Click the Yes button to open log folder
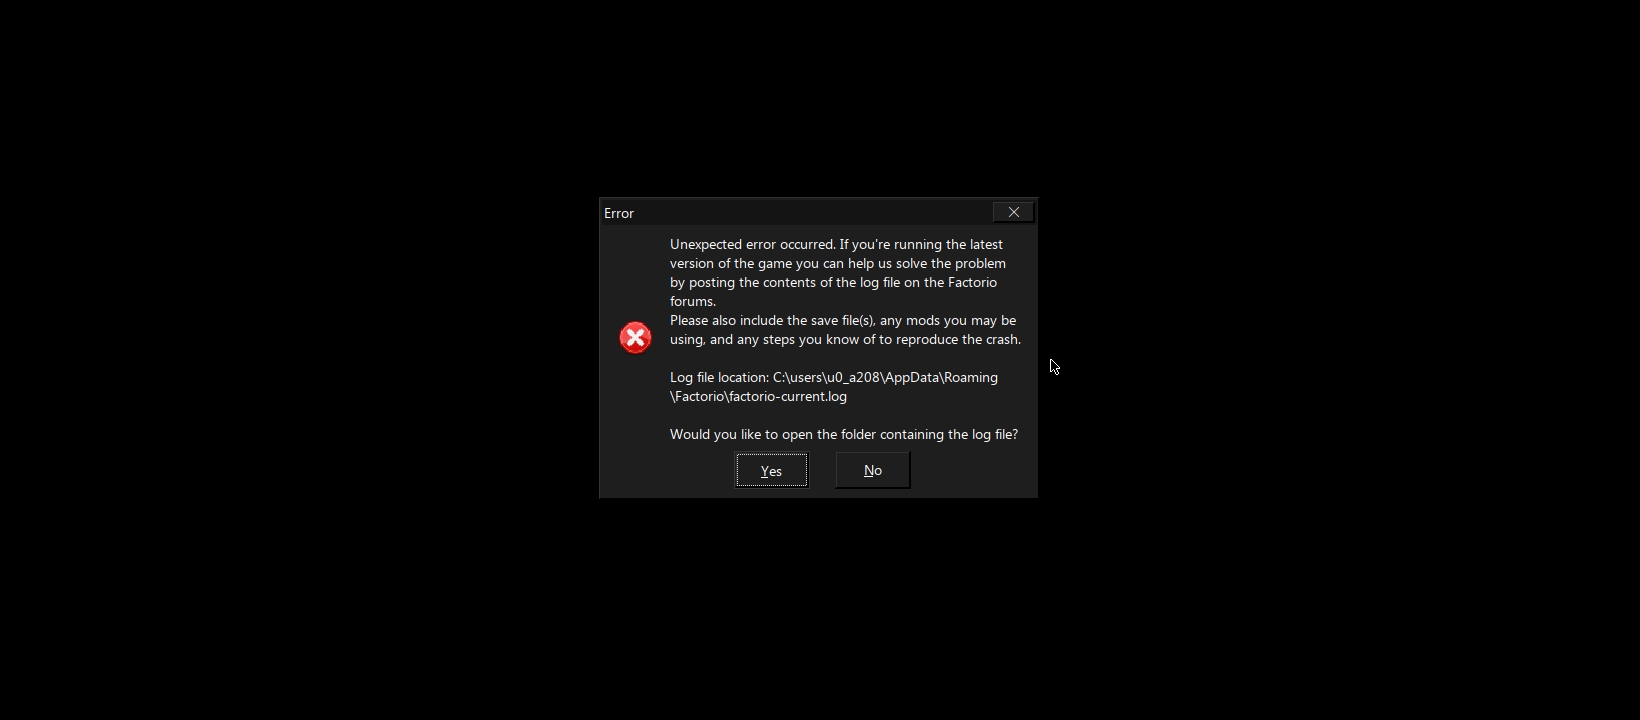Viewport: 1640px width, 720px height. [x=771, y=470]
